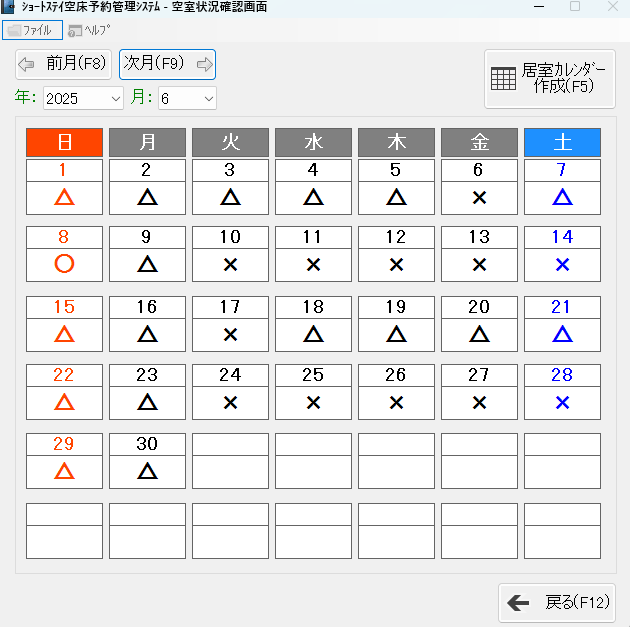Click the triangle symbol under day 4

[313, 197]
